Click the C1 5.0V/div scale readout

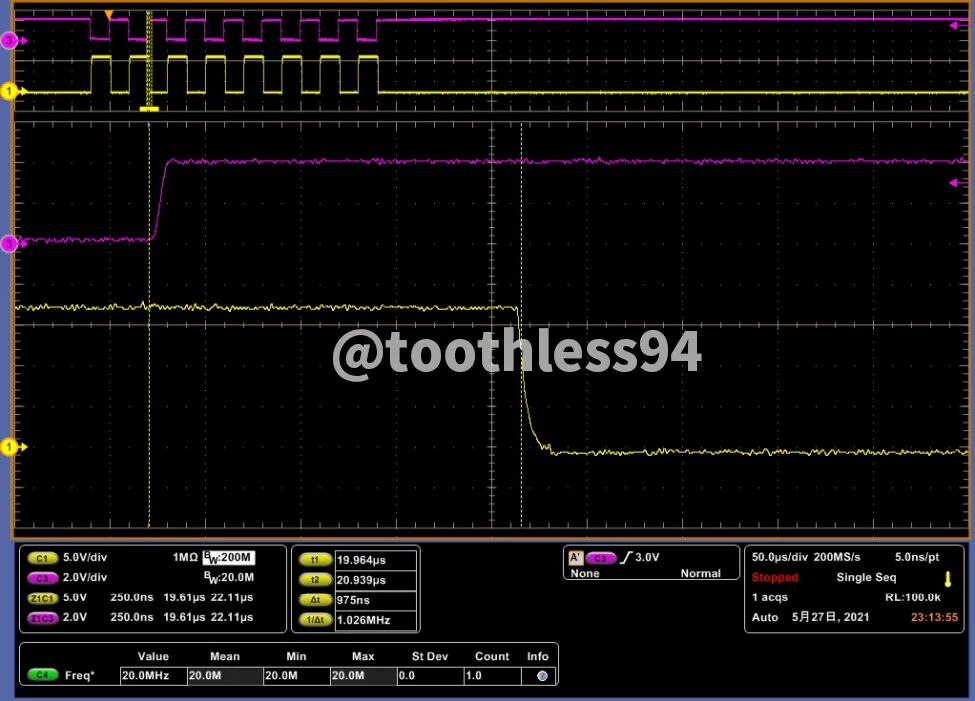(x=85, y=557)
